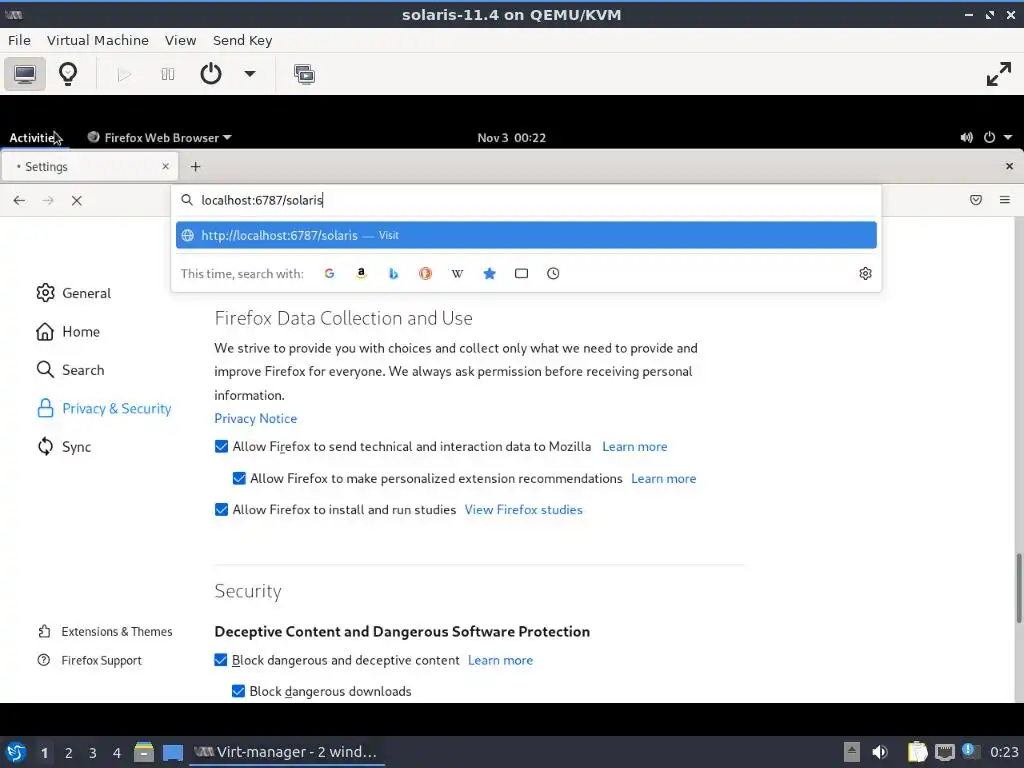Learn more about deceptive content blocking

500,660
